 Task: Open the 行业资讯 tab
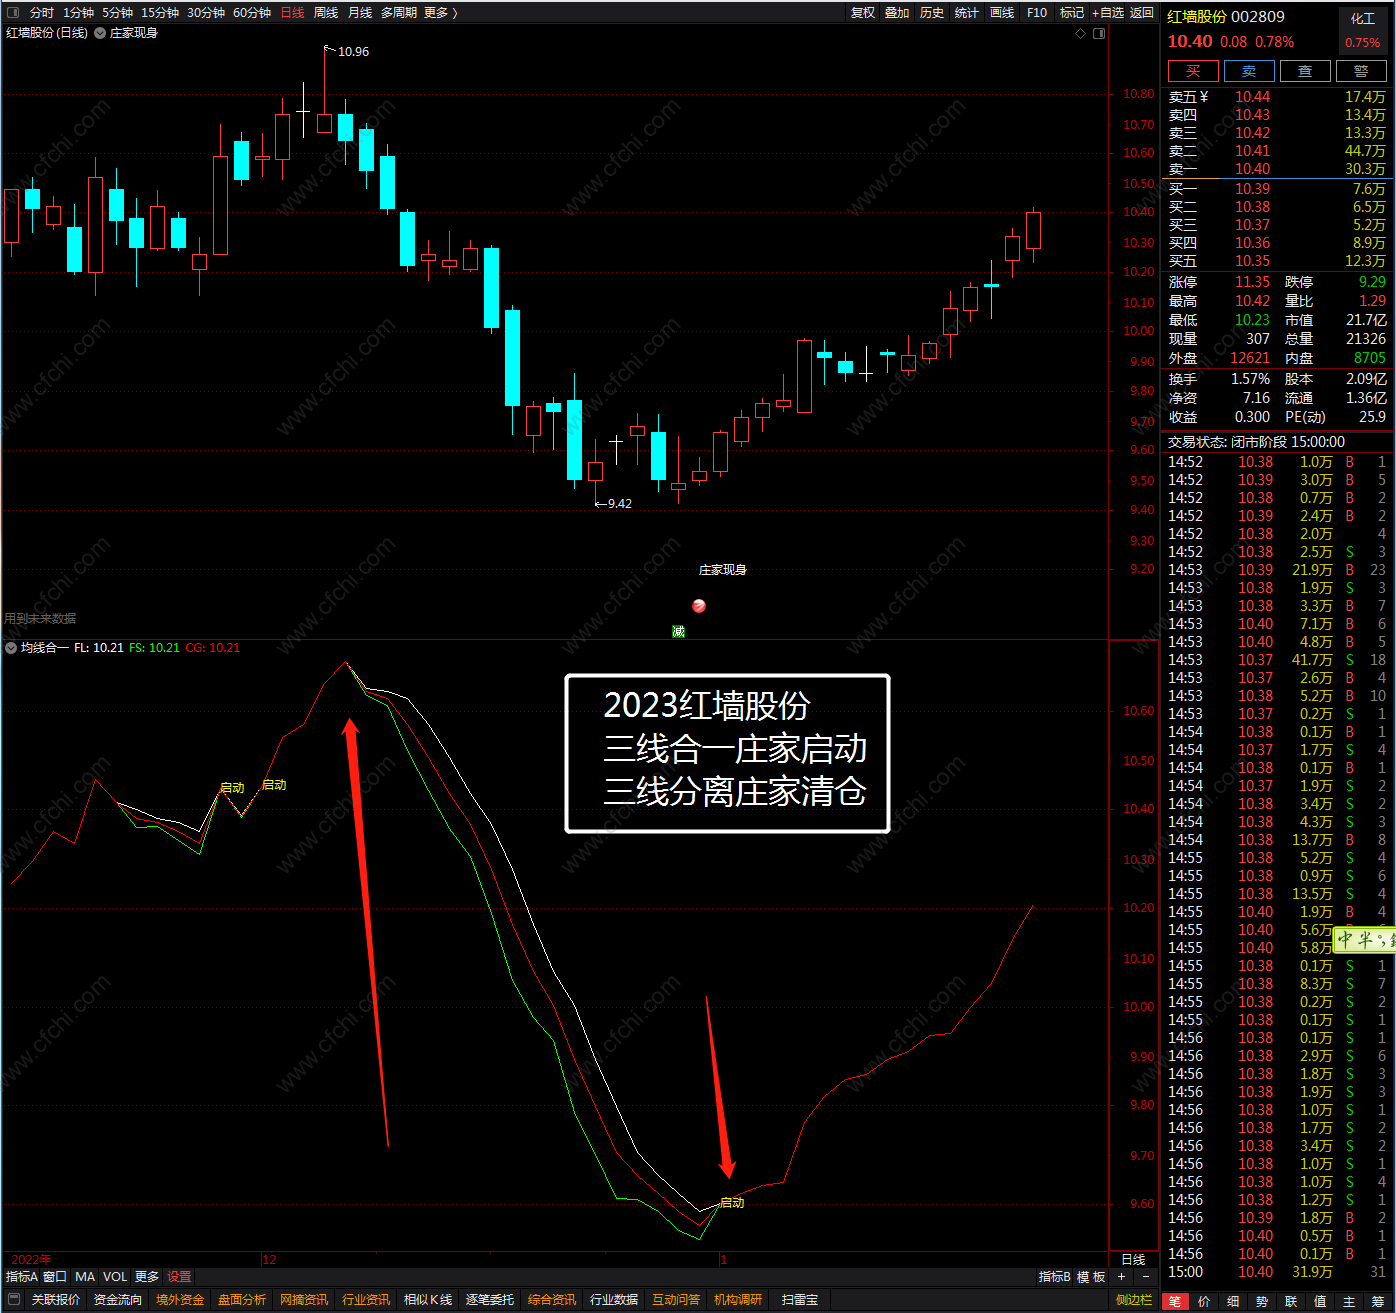[x=366, y=1300]
